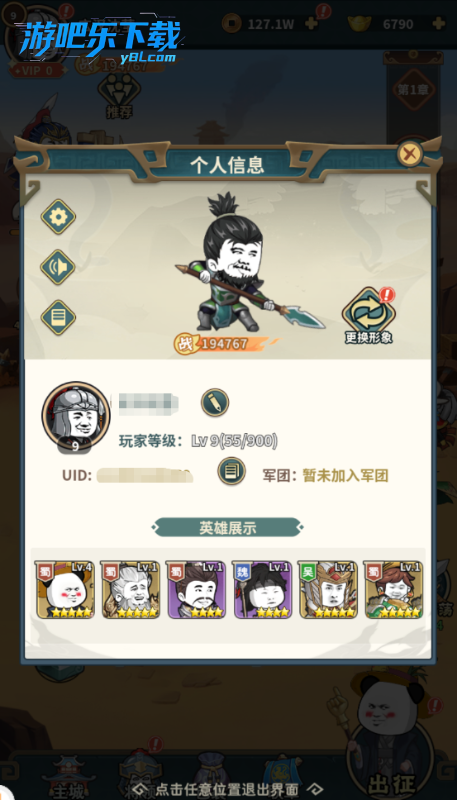Image resolution: width=457 pixels, height=800 pixels.
Task: Copy UID using icon beside UID
Action: (x=232, y=470)
